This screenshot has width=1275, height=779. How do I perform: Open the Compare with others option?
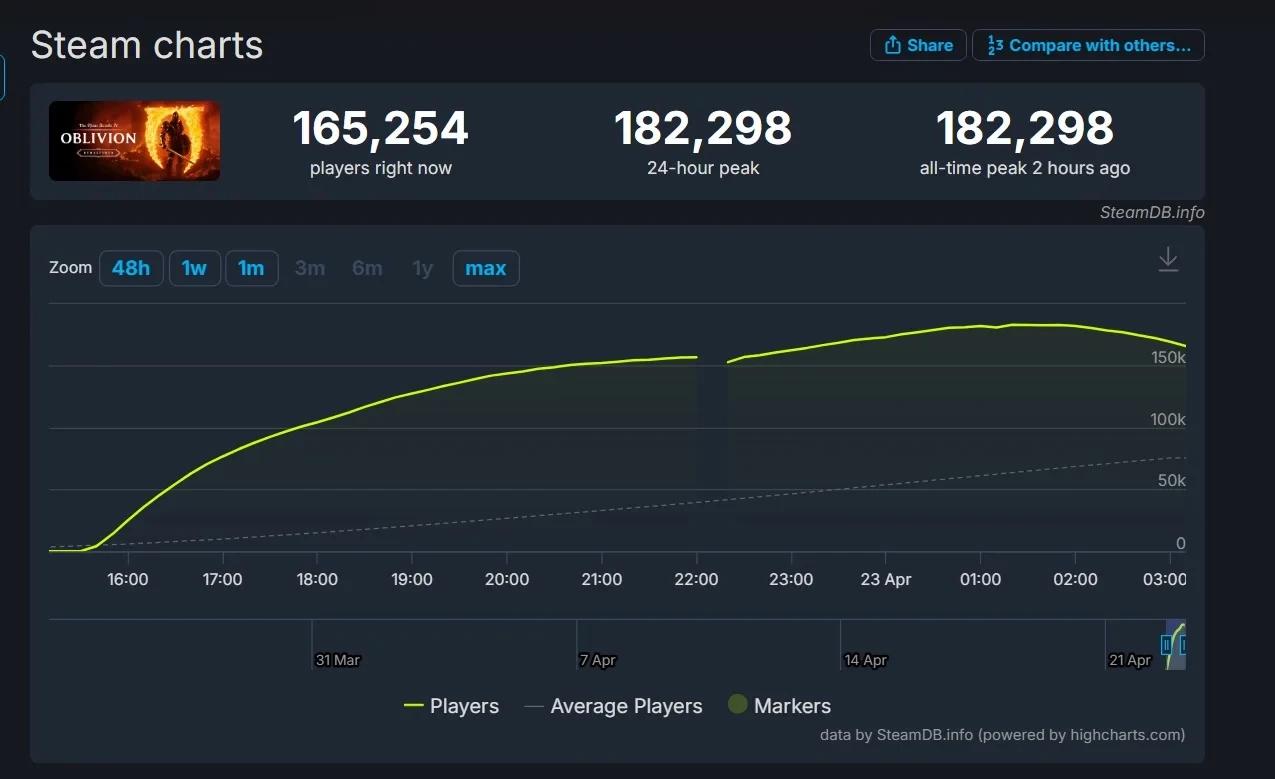[x=1088, y=45]
